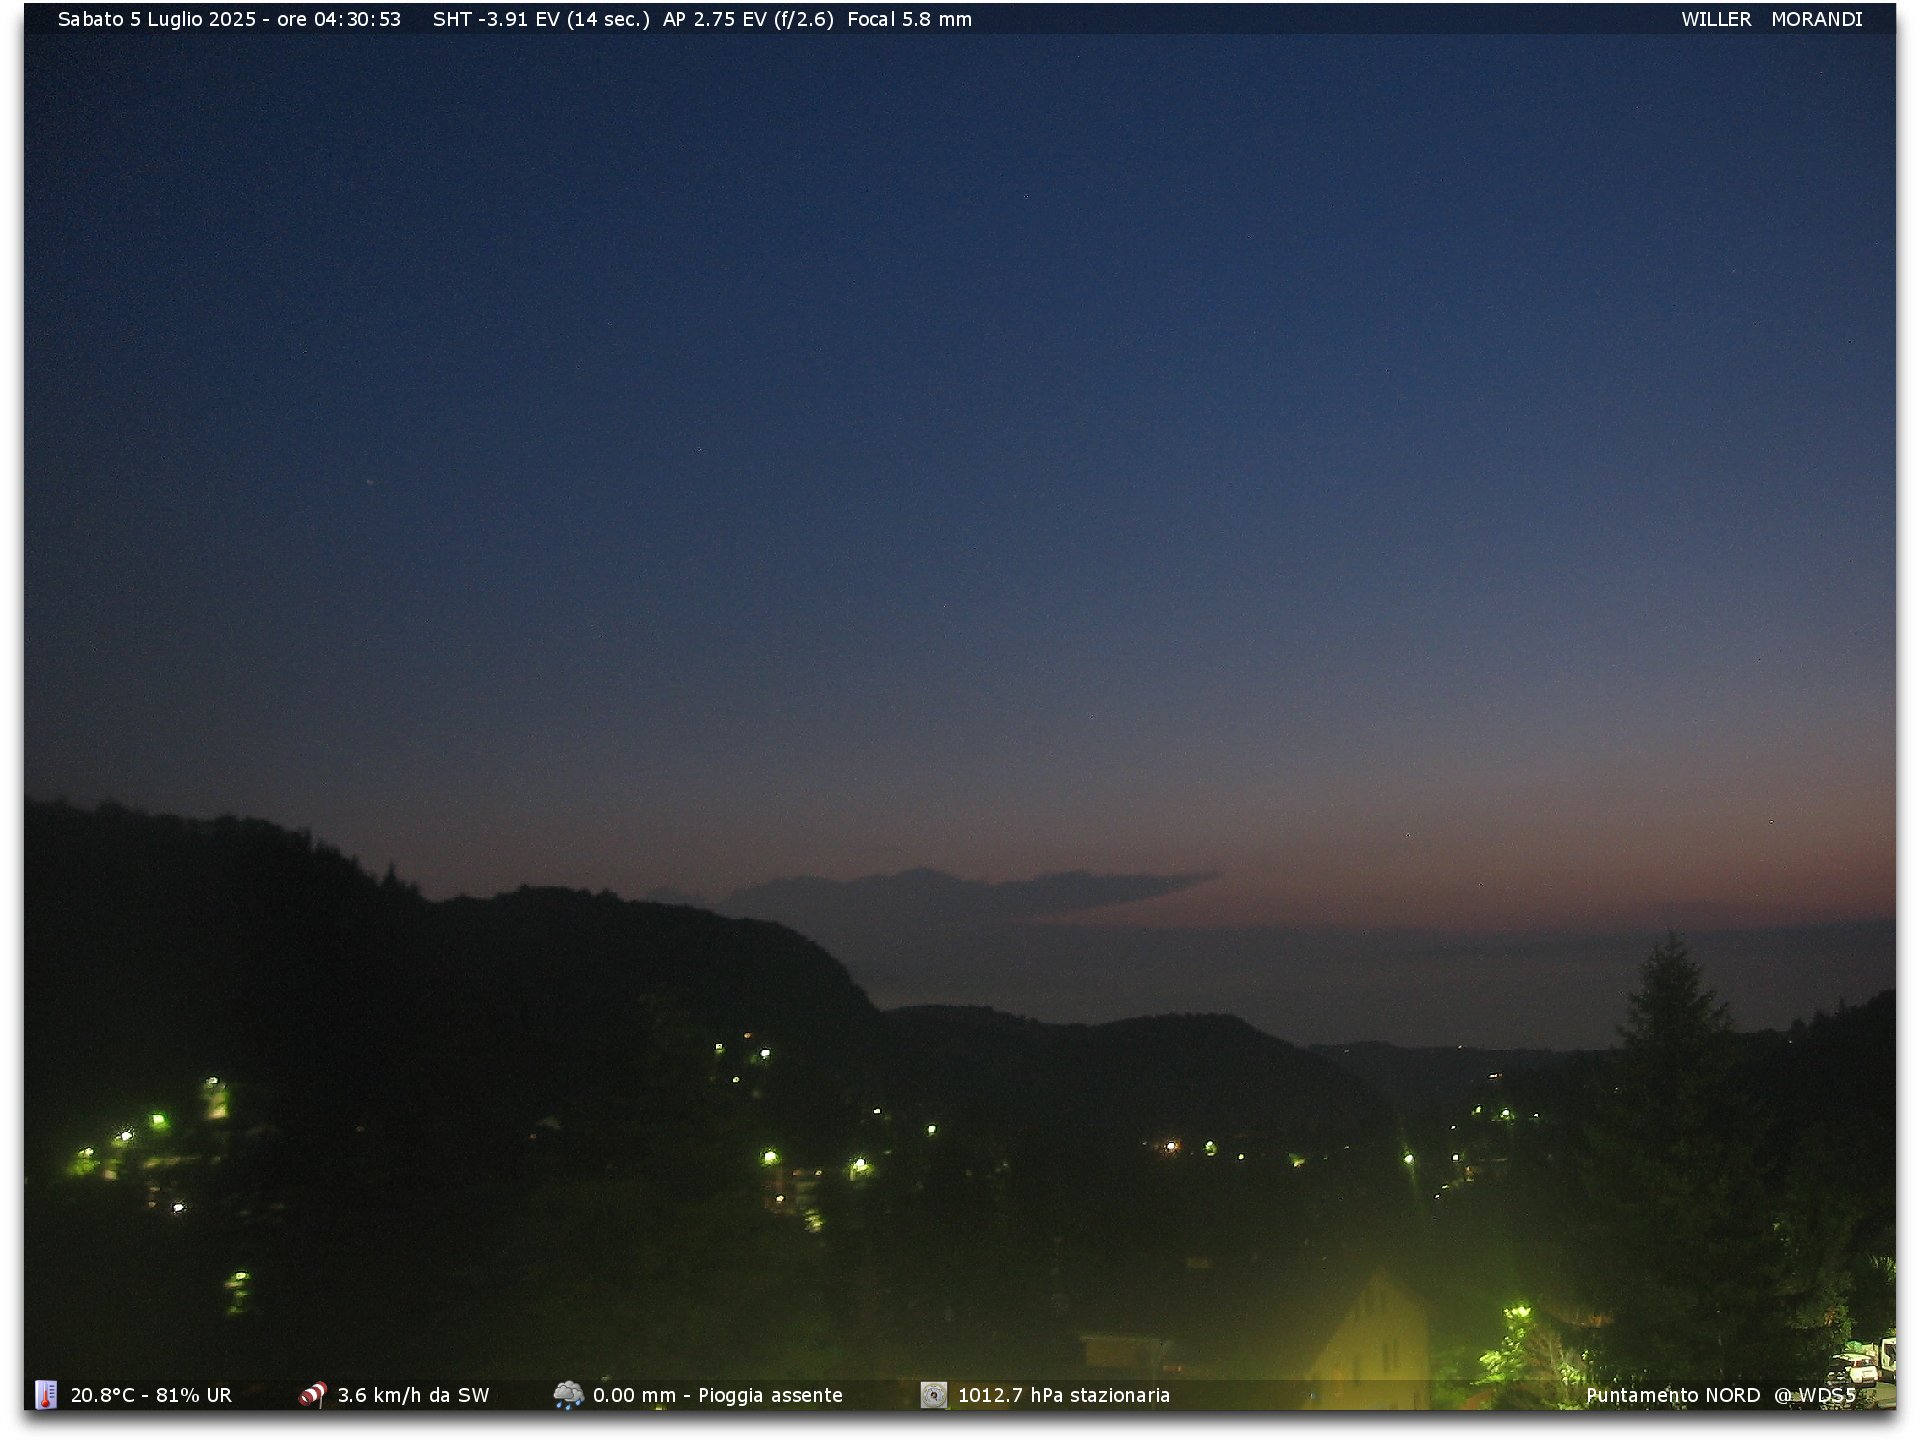Click the thermometer icon beside 20.8°C

(x=46, y=1394)
